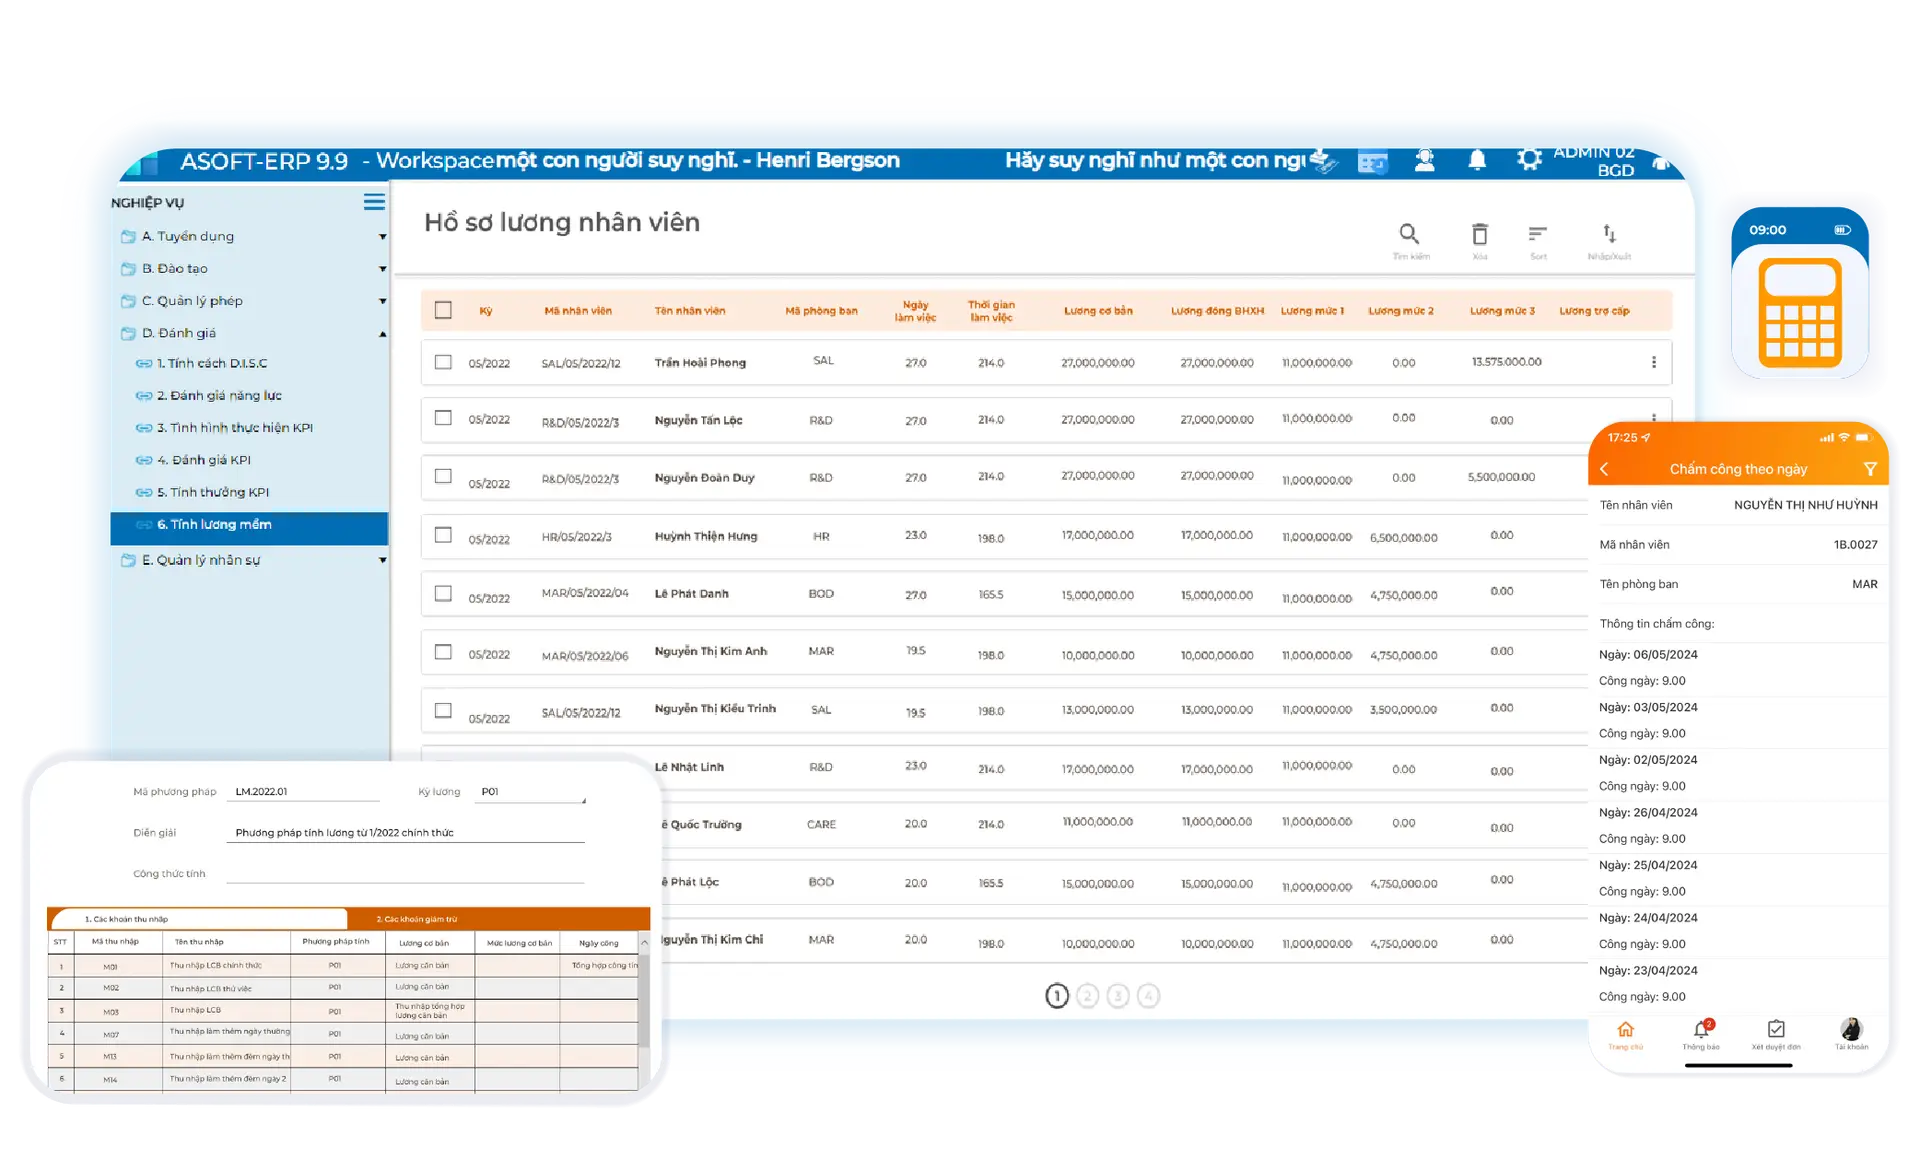
Task: Toggle the hamburger menu beside NGHIỆP VỤ
Action: click(374, 202)
